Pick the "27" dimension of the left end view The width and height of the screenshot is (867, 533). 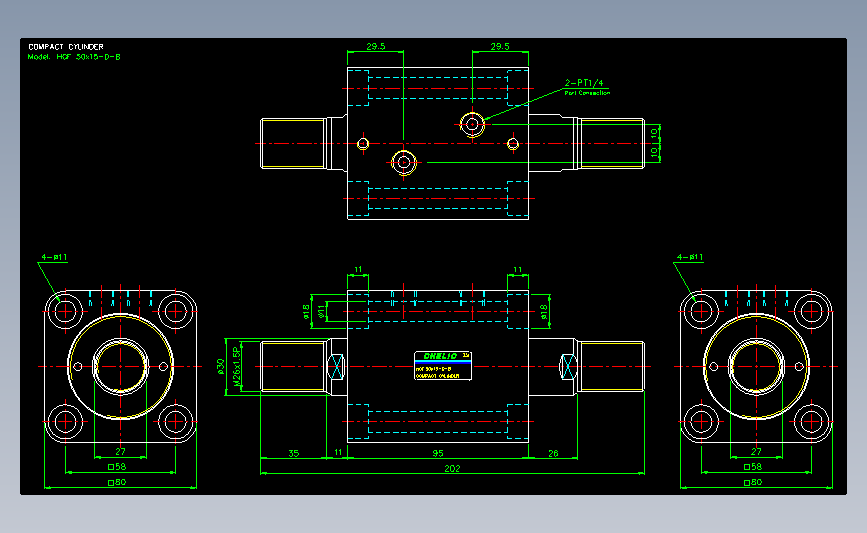[x=121, y=452]
